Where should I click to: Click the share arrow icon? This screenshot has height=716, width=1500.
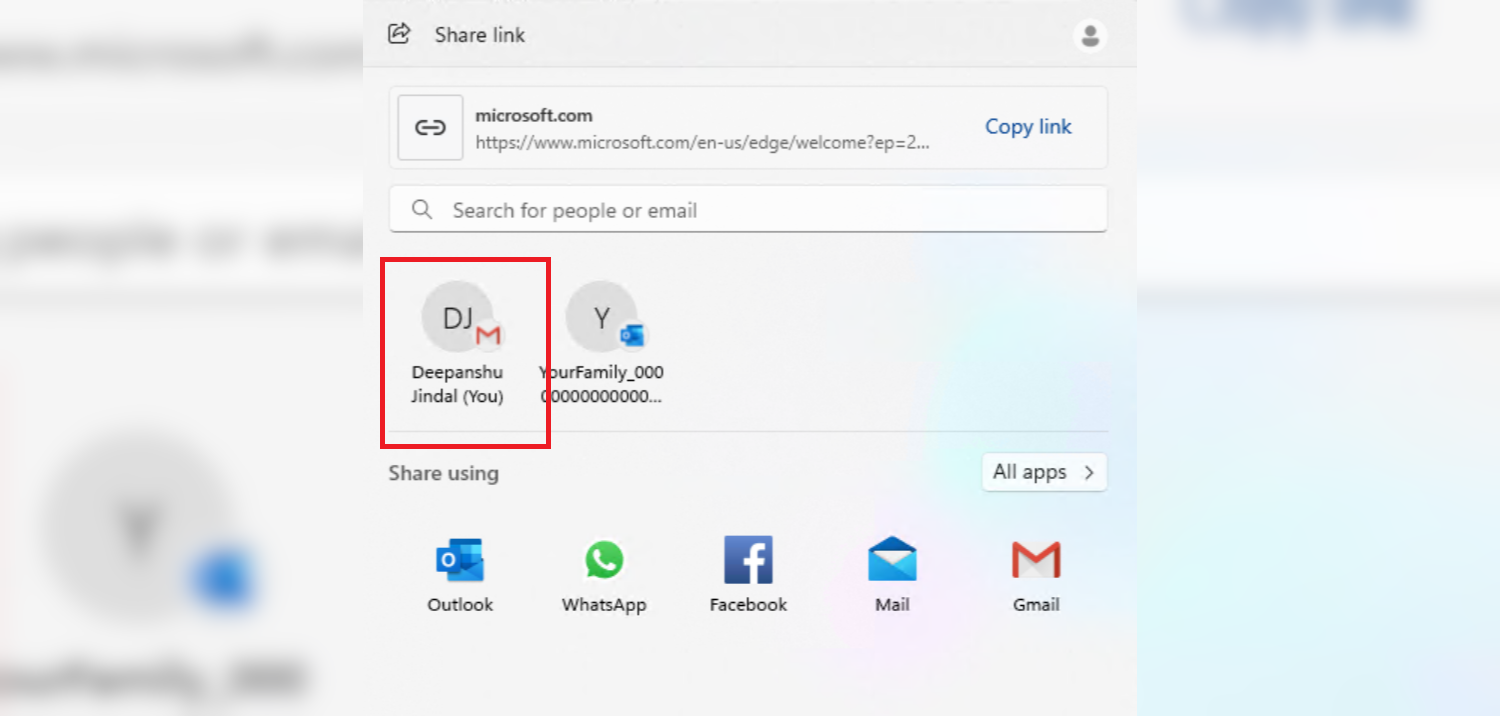pyautogui.click(x=399, y=33)
